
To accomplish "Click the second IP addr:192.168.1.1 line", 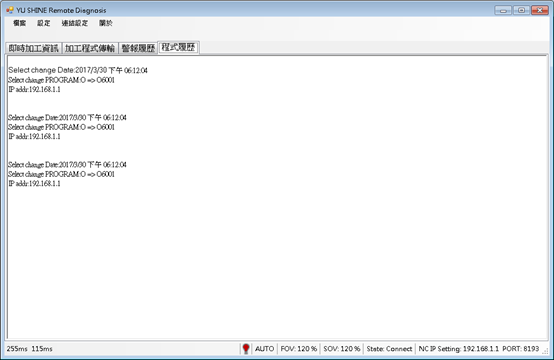I will tap(34, 136).
